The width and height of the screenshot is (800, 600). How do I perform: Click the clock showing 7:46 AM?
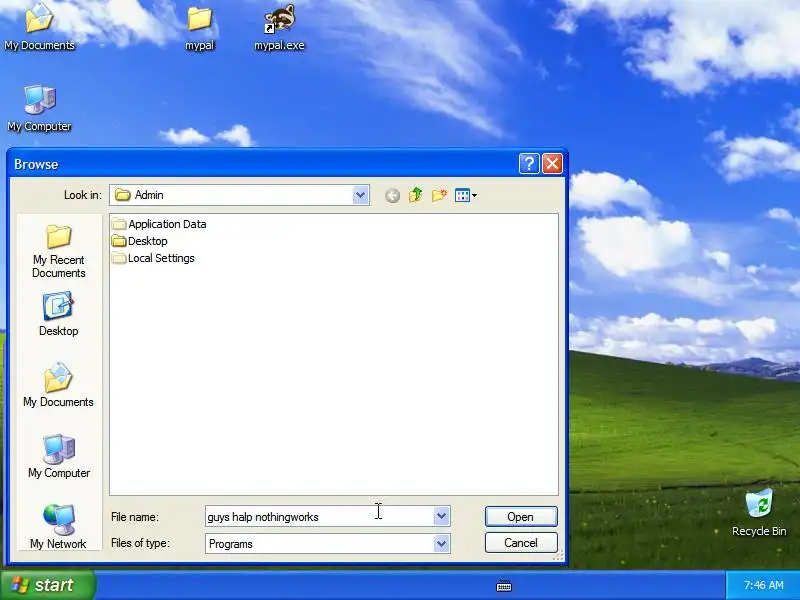coord(763,585)
